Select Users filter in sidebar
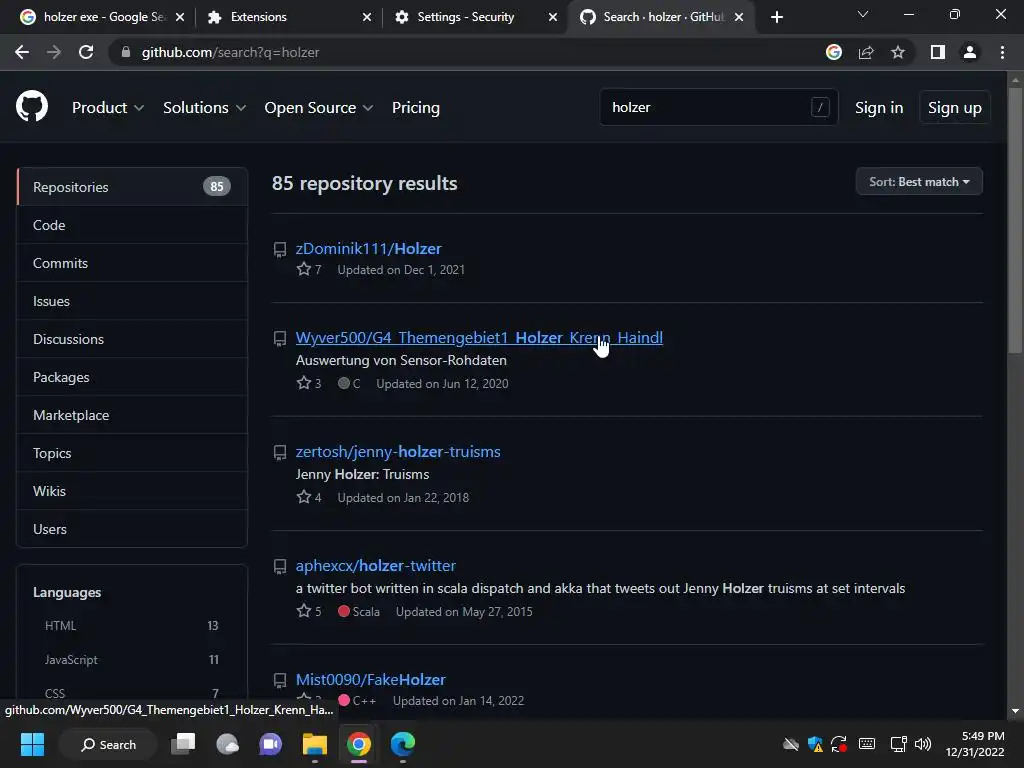 point(132,529)
